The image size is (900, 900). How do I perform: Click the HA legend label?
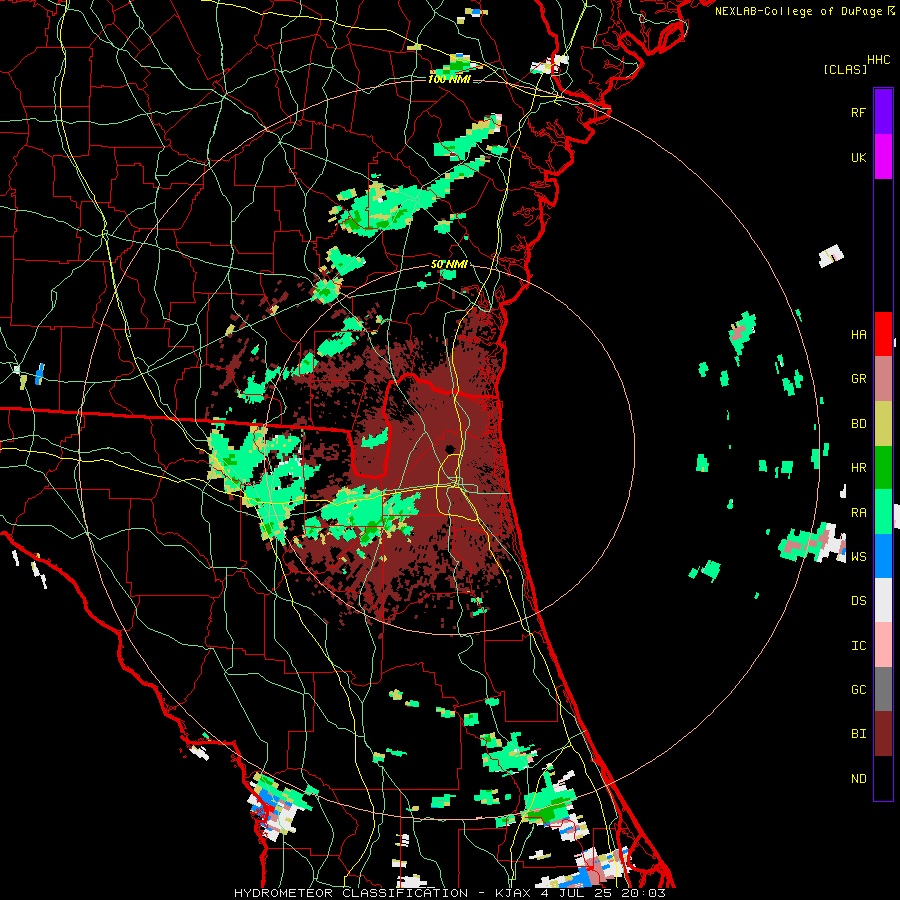(x=858, y=335)
